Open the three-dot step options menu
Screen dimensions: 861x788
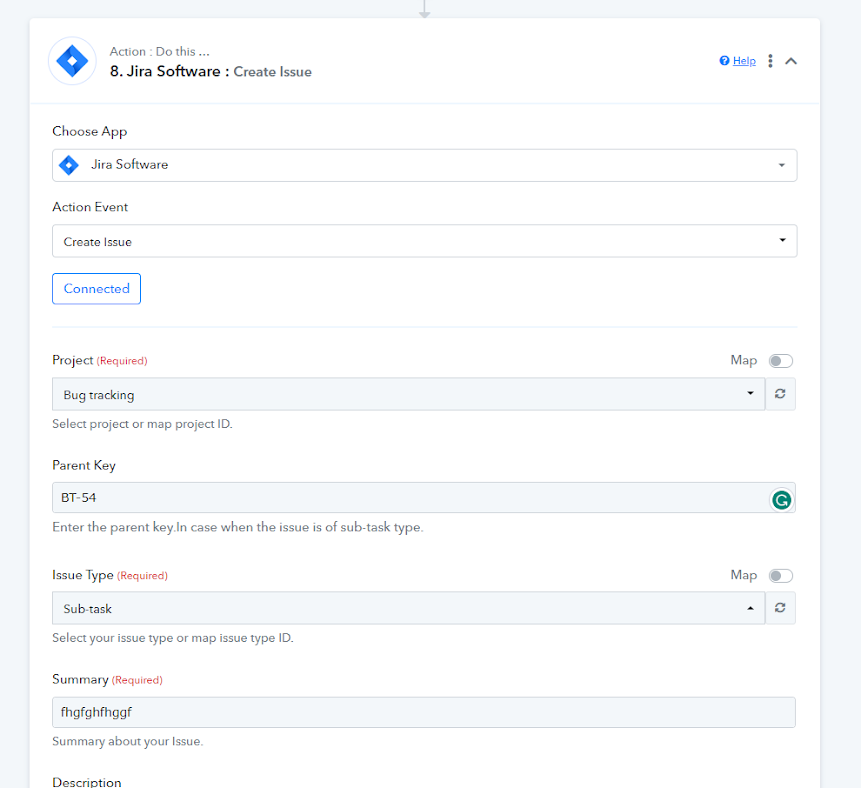[770, 61]
